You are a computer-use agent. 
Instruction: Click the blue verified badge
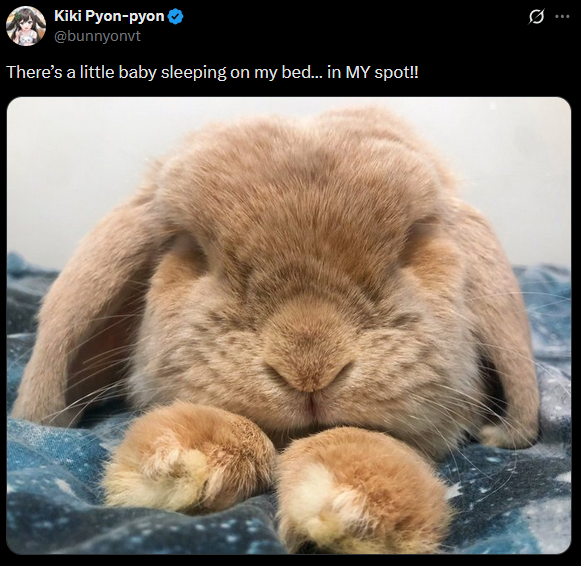(176, 17)
